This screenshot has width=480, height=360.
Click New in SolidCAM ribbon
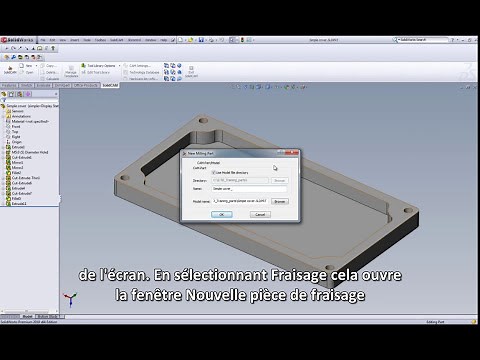pos(26,66)
